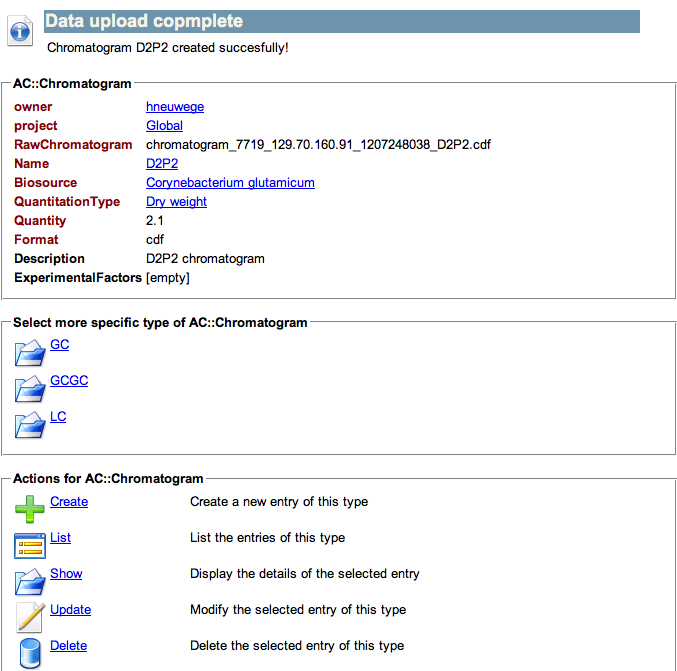Image resolution: width=677 pixels, height=671 pixels.
Task: Open the GC folder icon
Action: 30,353
